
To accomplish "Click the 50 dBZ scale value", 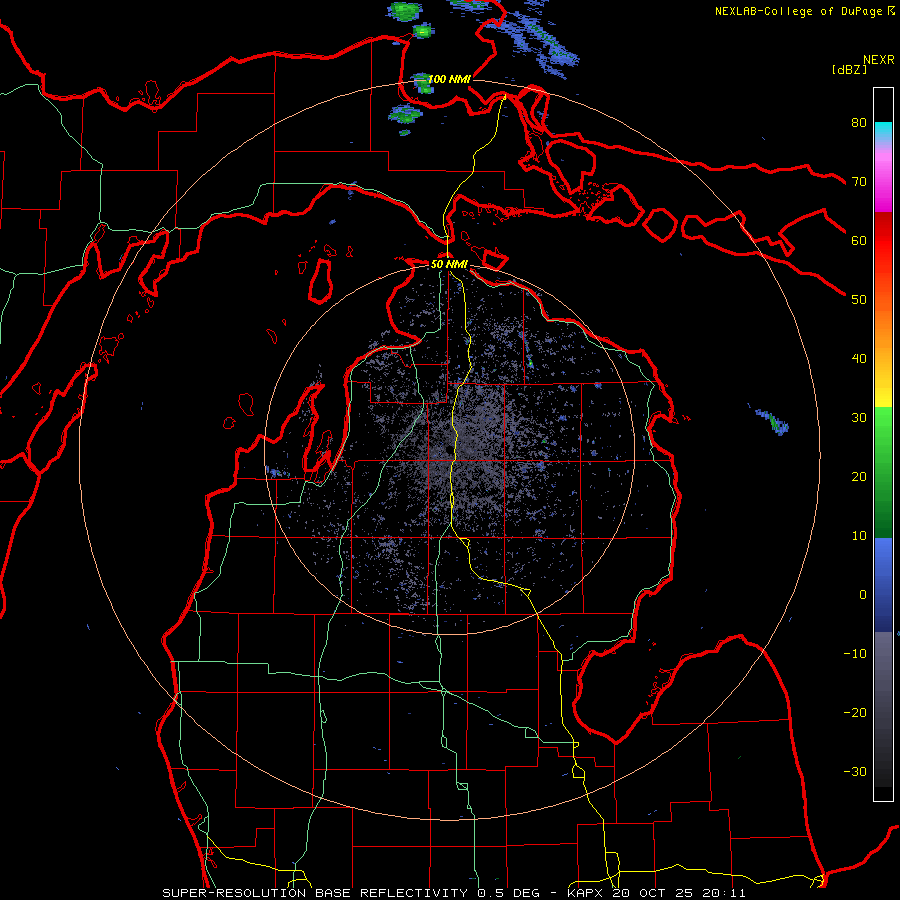I will pos(859,300).
